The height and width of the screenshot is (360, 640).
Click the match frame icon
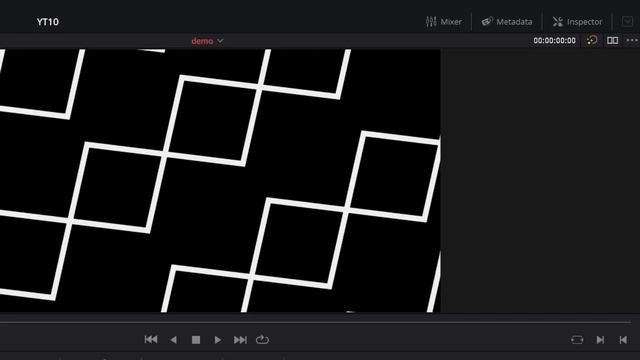(577, 340)
